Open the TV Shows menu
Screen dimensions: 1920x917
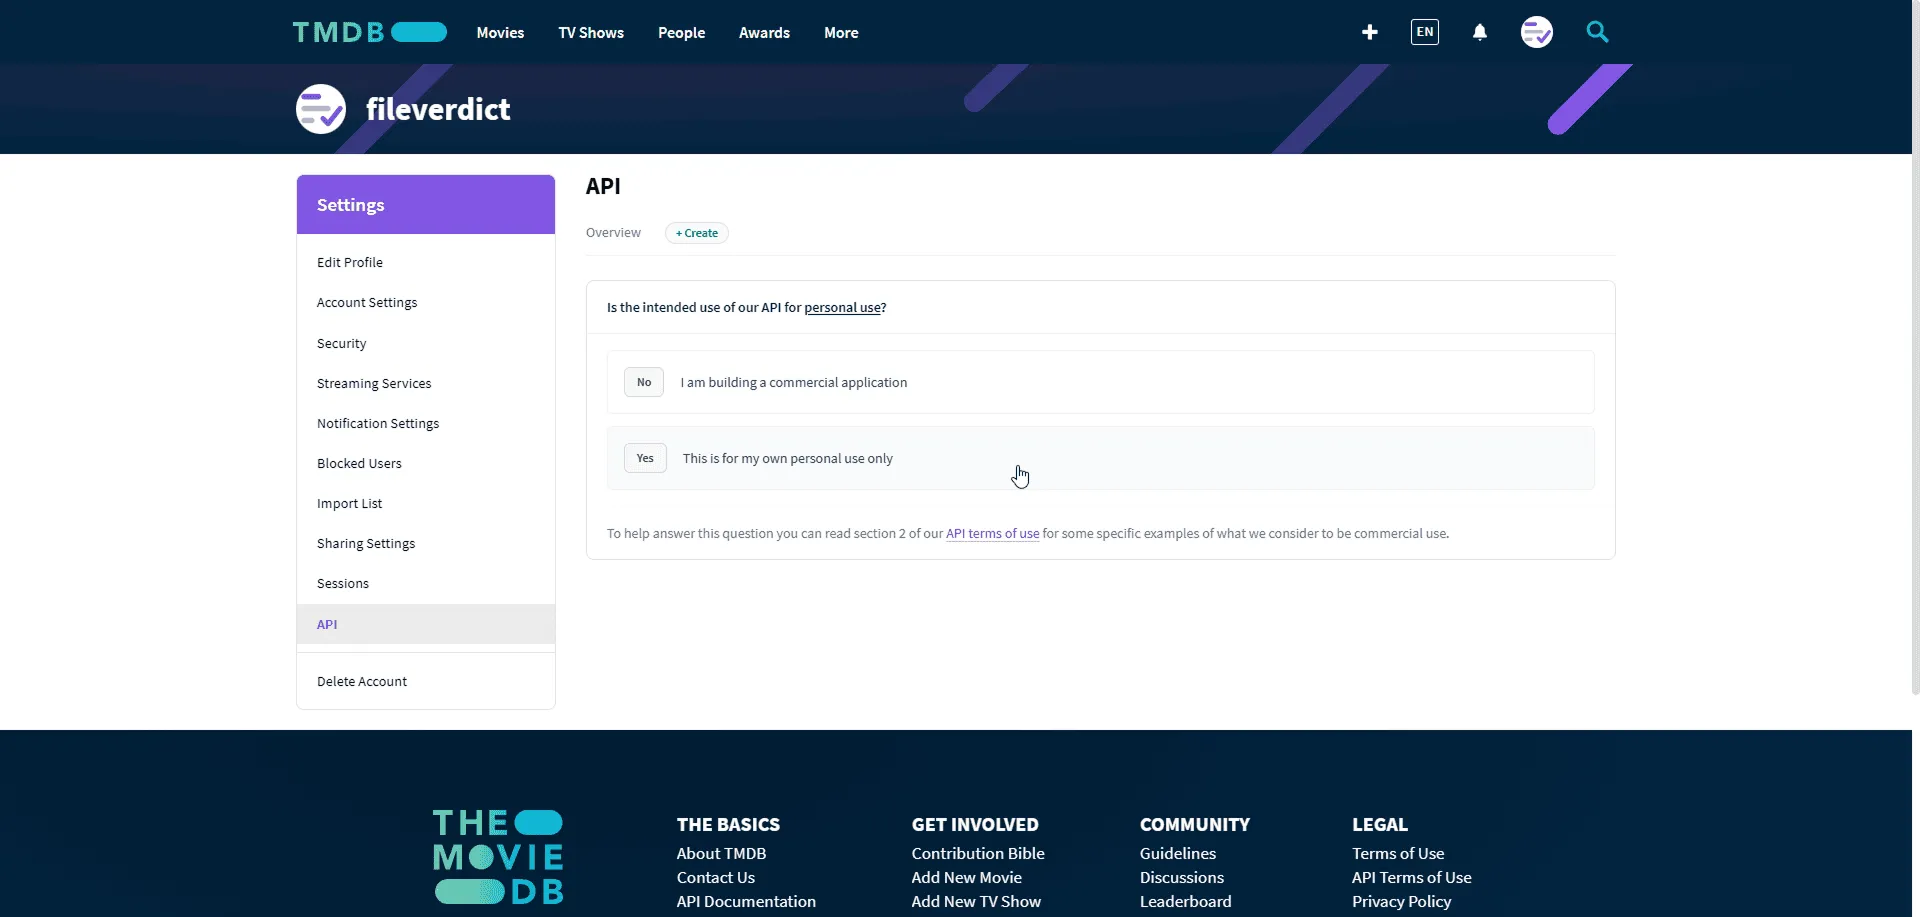click(591, 33)
